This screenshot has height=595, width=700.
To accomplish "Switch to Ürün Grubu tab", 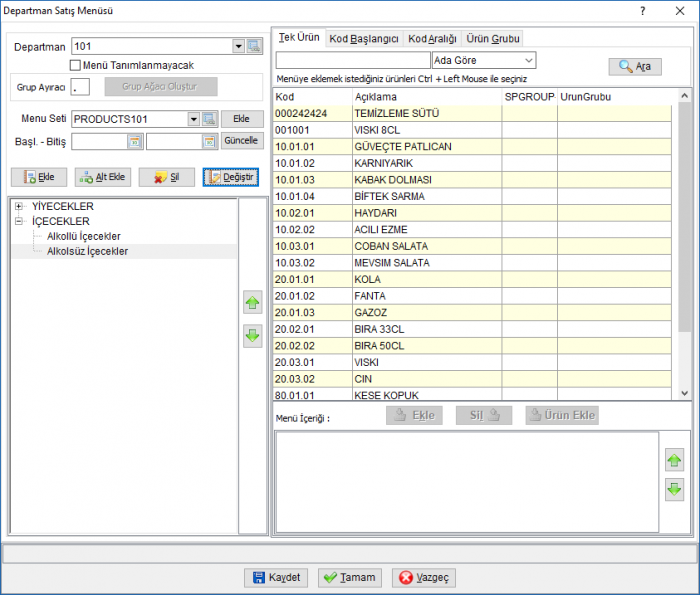I will click(x=493, y=39).
